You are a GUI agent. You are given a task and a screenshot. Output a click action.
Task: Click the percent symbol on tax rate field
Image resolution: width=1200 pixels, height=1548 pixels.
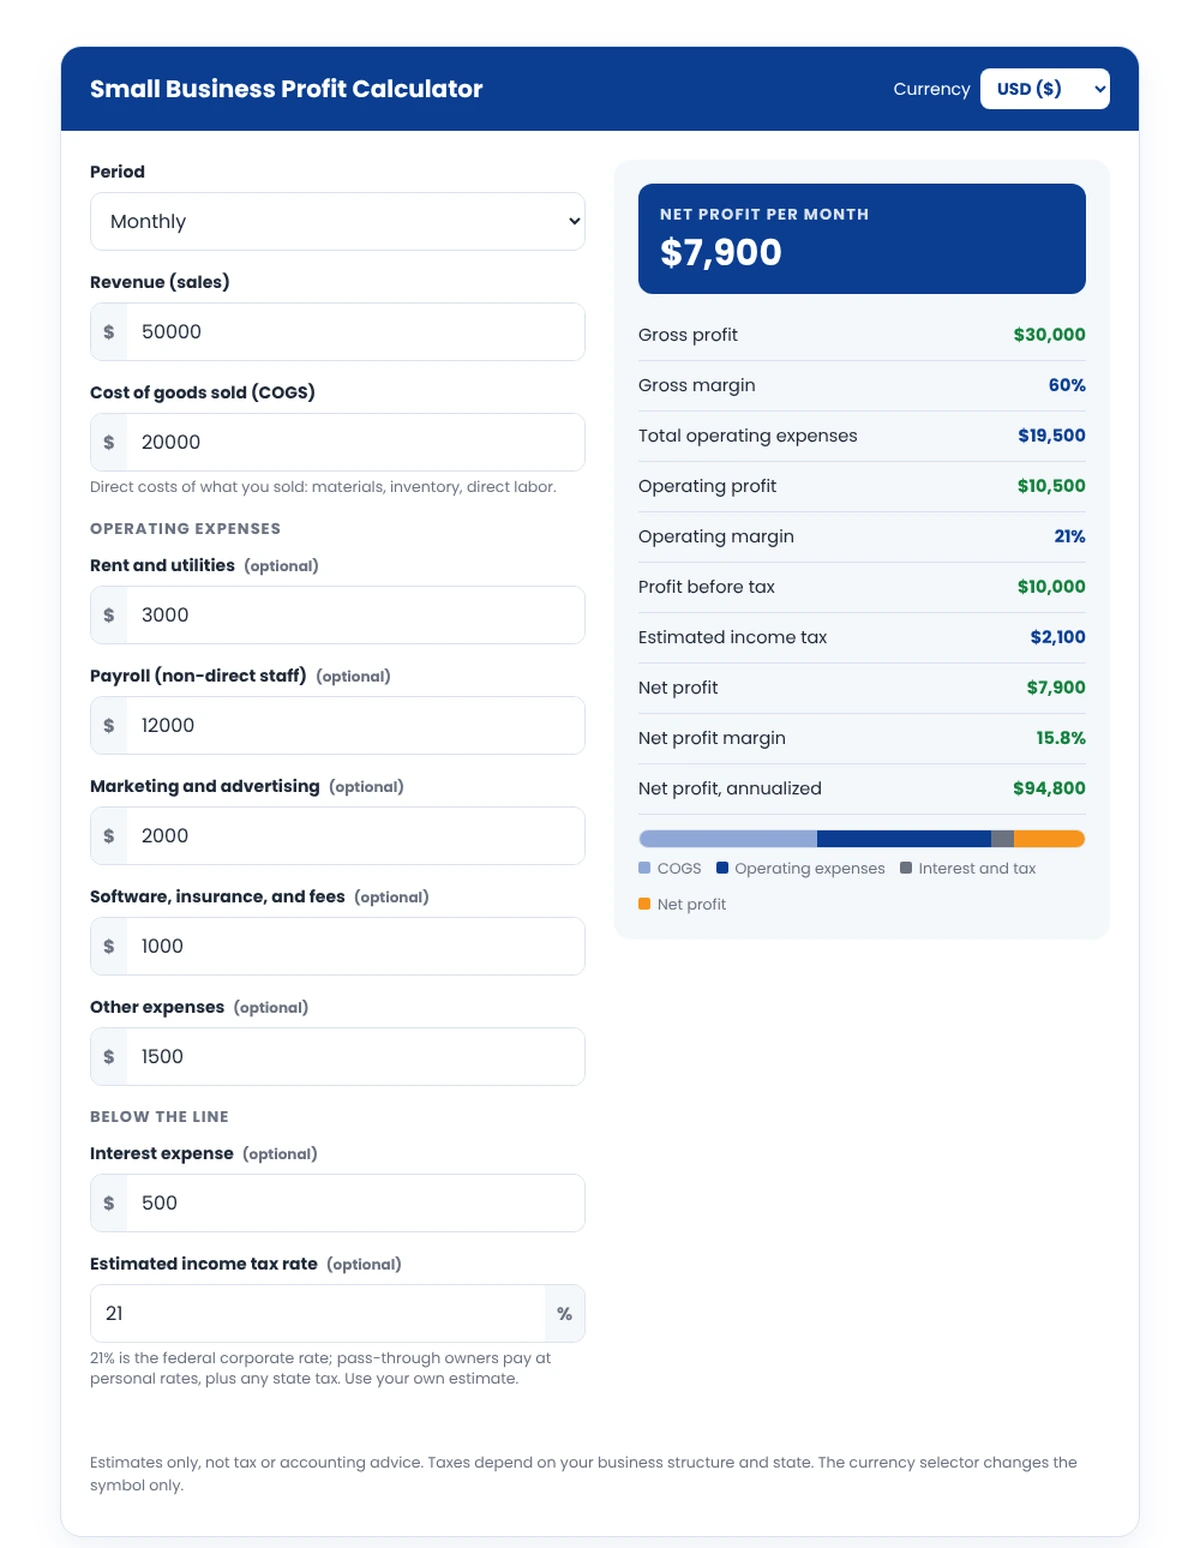[x=565, y=1313]
